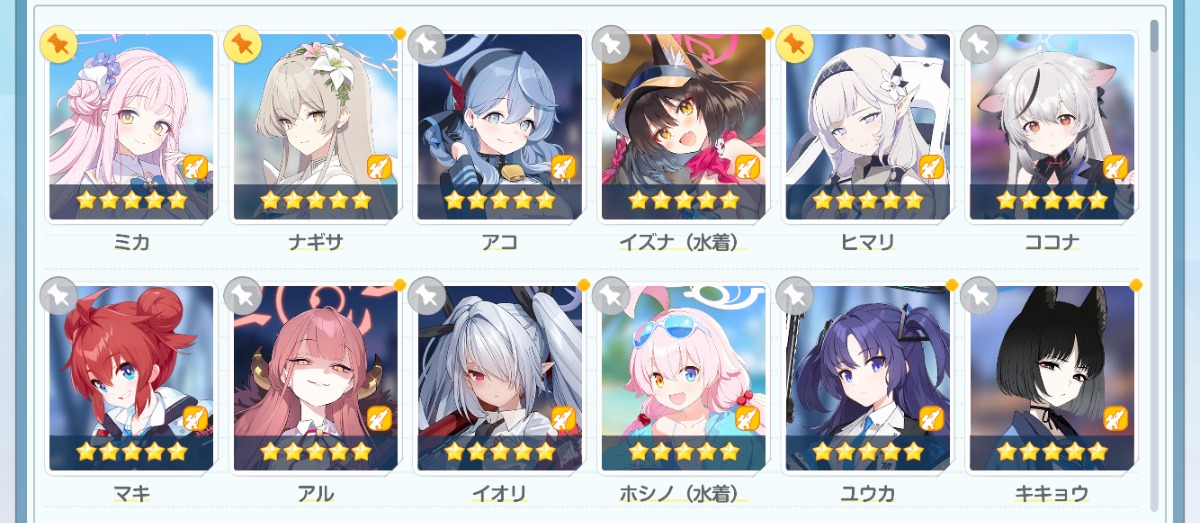Click the orange weapon badge on ミカ
1200x523 pixels.
pos(195,166)
